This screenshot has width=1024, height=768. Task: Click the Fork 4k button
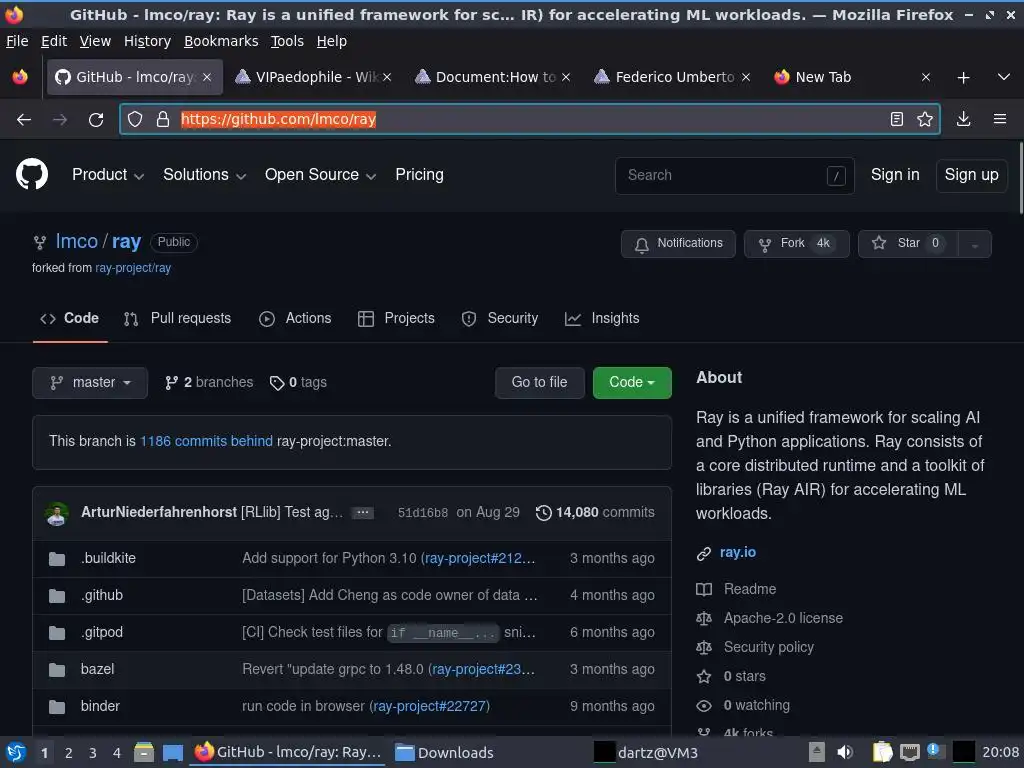(797, 244)
